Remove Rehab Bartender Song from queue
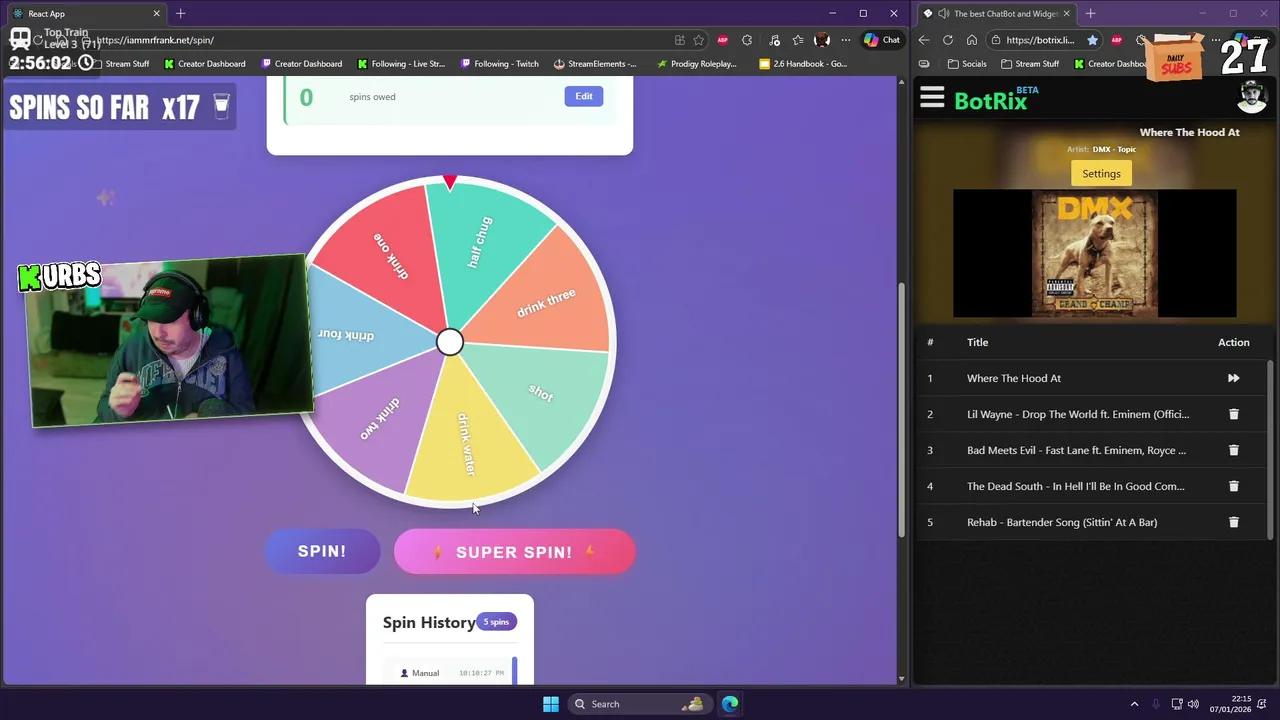 click(1233, 522)
